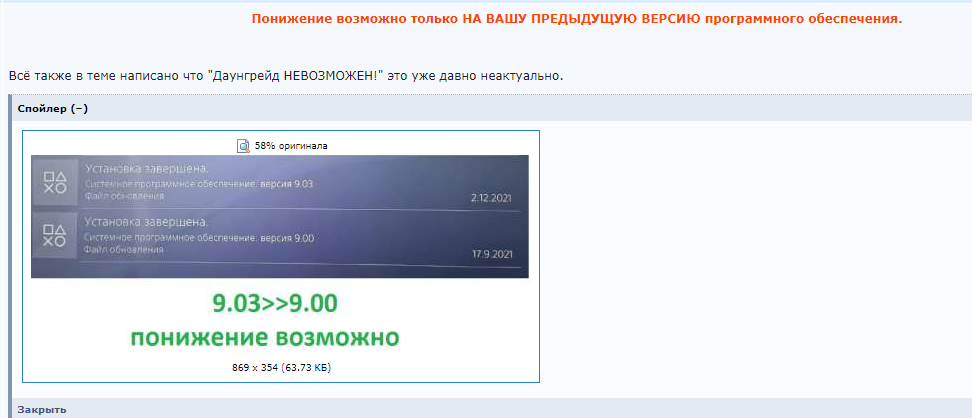Click the "869 x 354 (63.73 КБ)" size label
This screenshot has width=972, height=418.
click(x=281, y=368)
